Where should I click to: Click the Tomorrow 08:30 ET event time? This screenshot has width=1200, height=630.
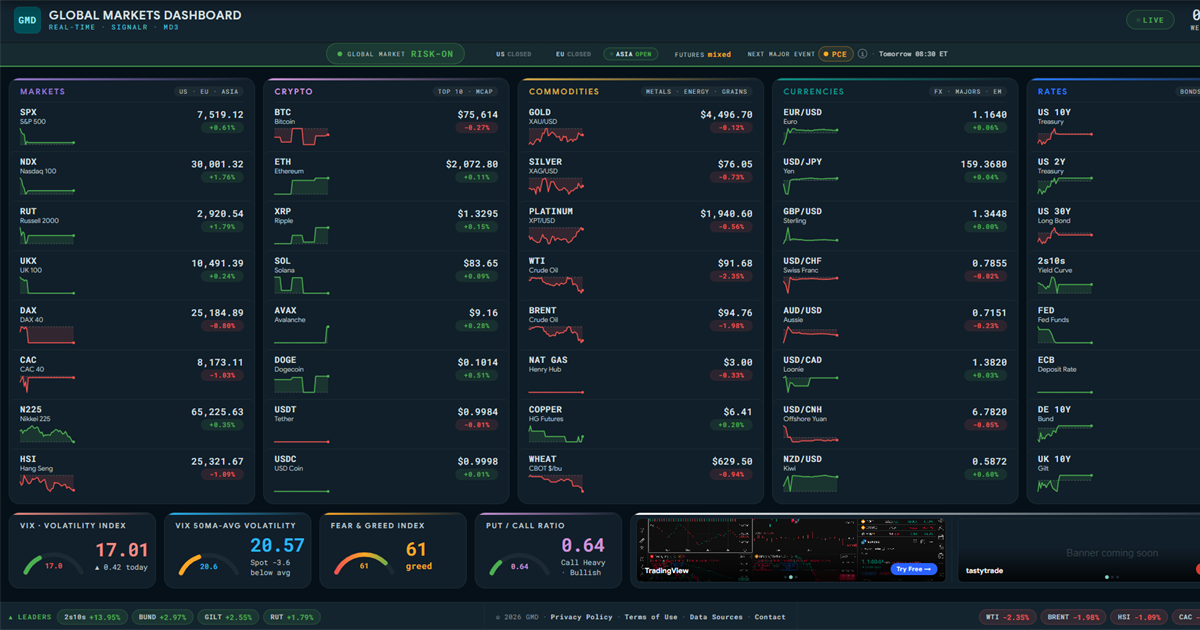coord(913,54)
